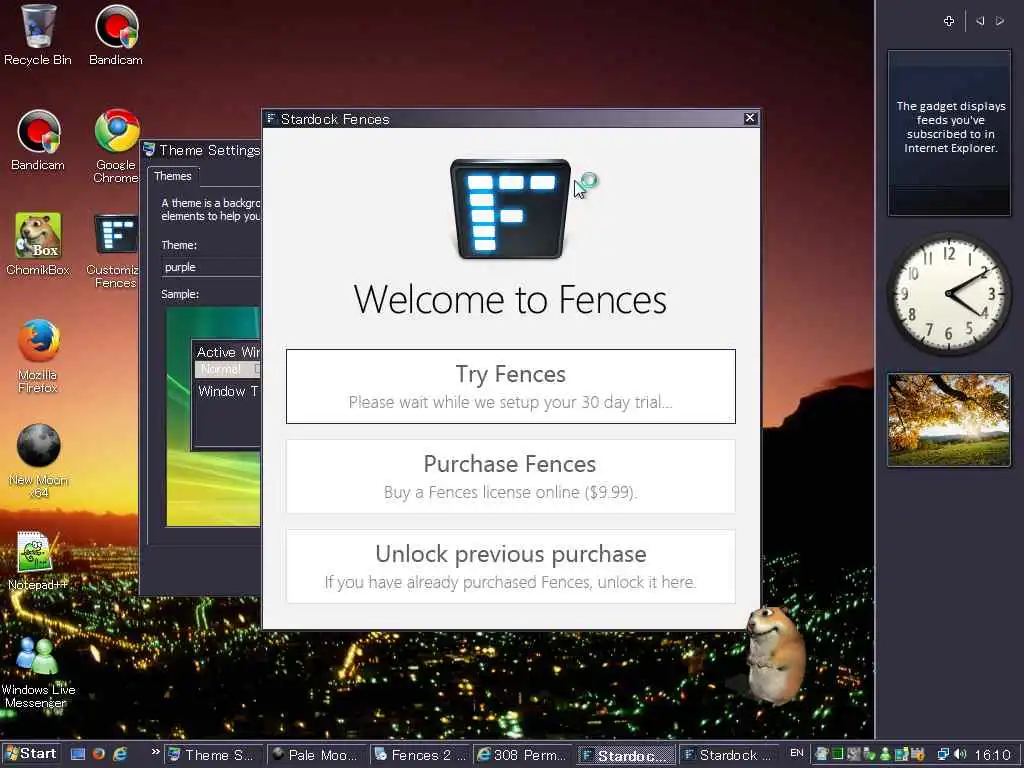
Task: Click the feed headlines sidebar gadget
Action: pos(950,133)
